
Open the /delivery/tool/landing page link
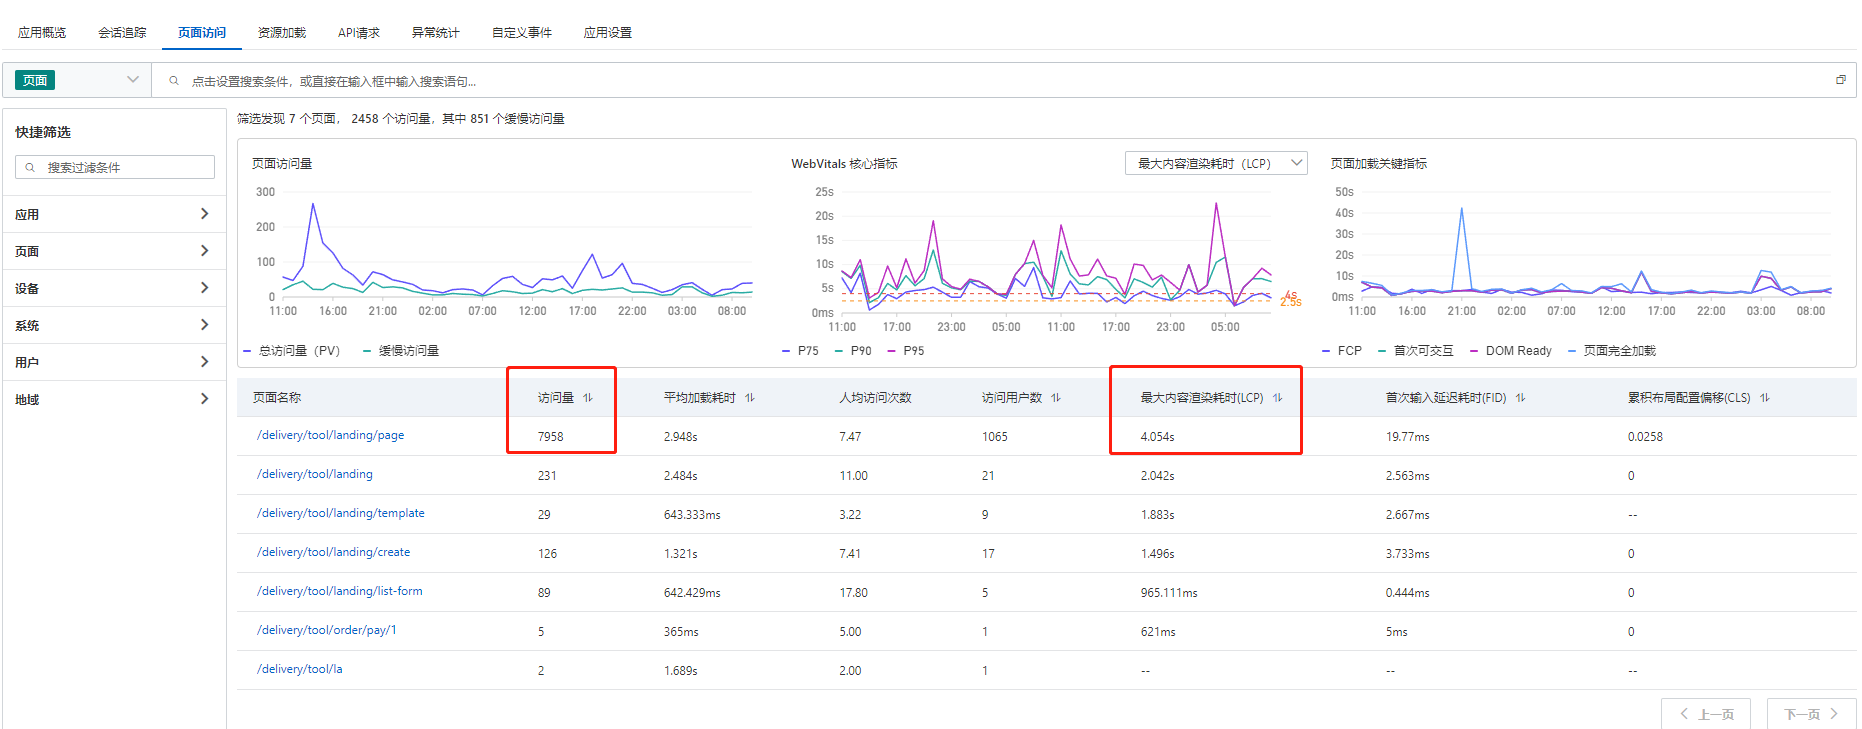315,474
